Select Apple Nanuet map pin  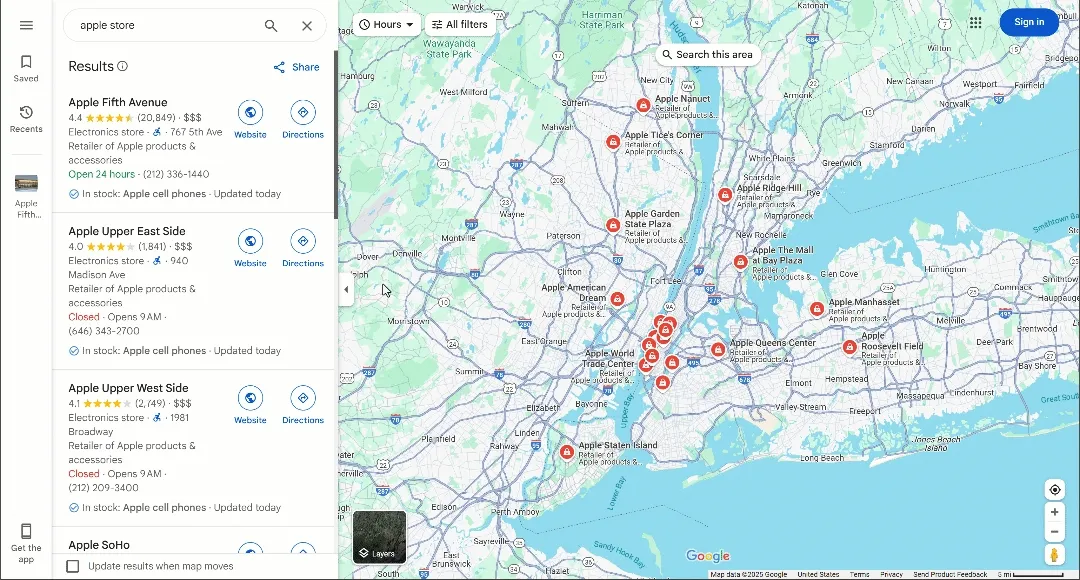pos(643,105)
